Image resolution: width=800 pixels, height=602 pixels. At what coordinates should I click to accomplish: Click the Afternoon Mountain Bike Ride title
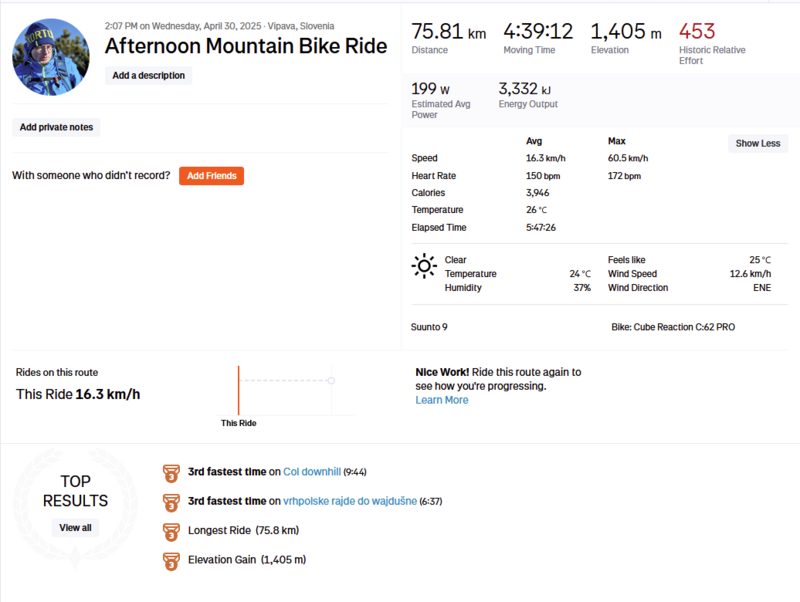(245, 46)
